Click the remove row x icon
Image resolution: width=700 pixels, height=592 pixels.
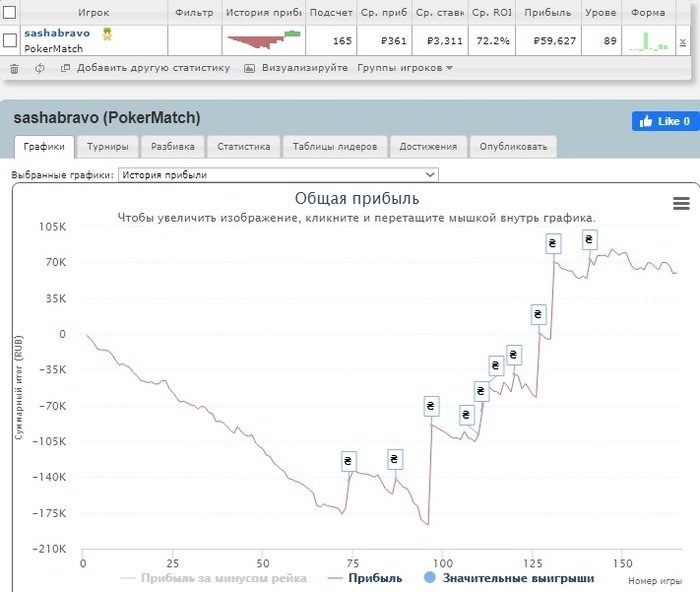[x=683, y=41]
